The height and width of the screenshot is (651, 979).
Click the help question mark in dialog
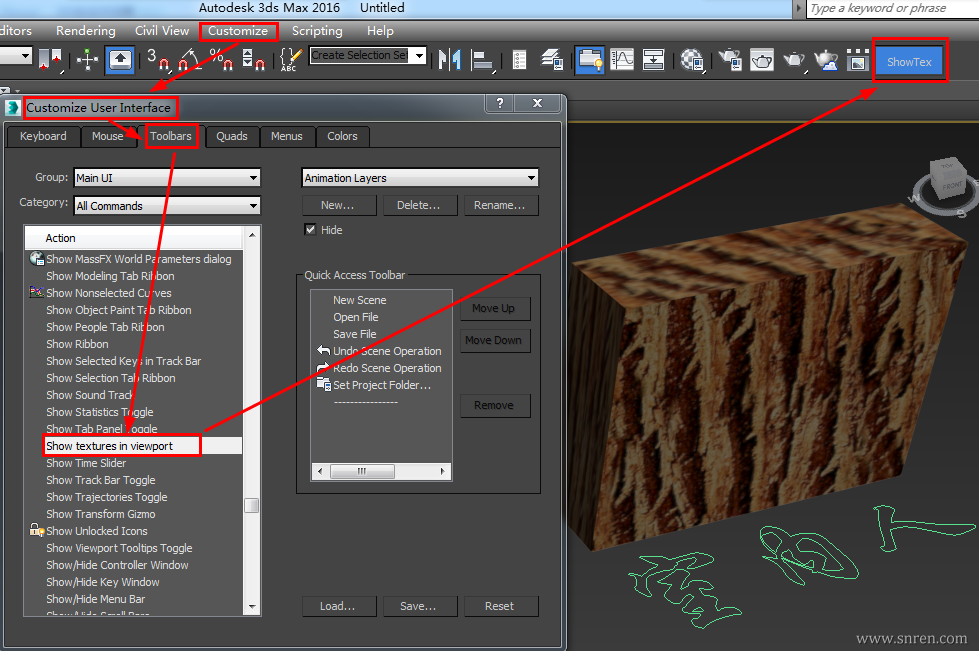pyautogui.click(x=499, y=103)
